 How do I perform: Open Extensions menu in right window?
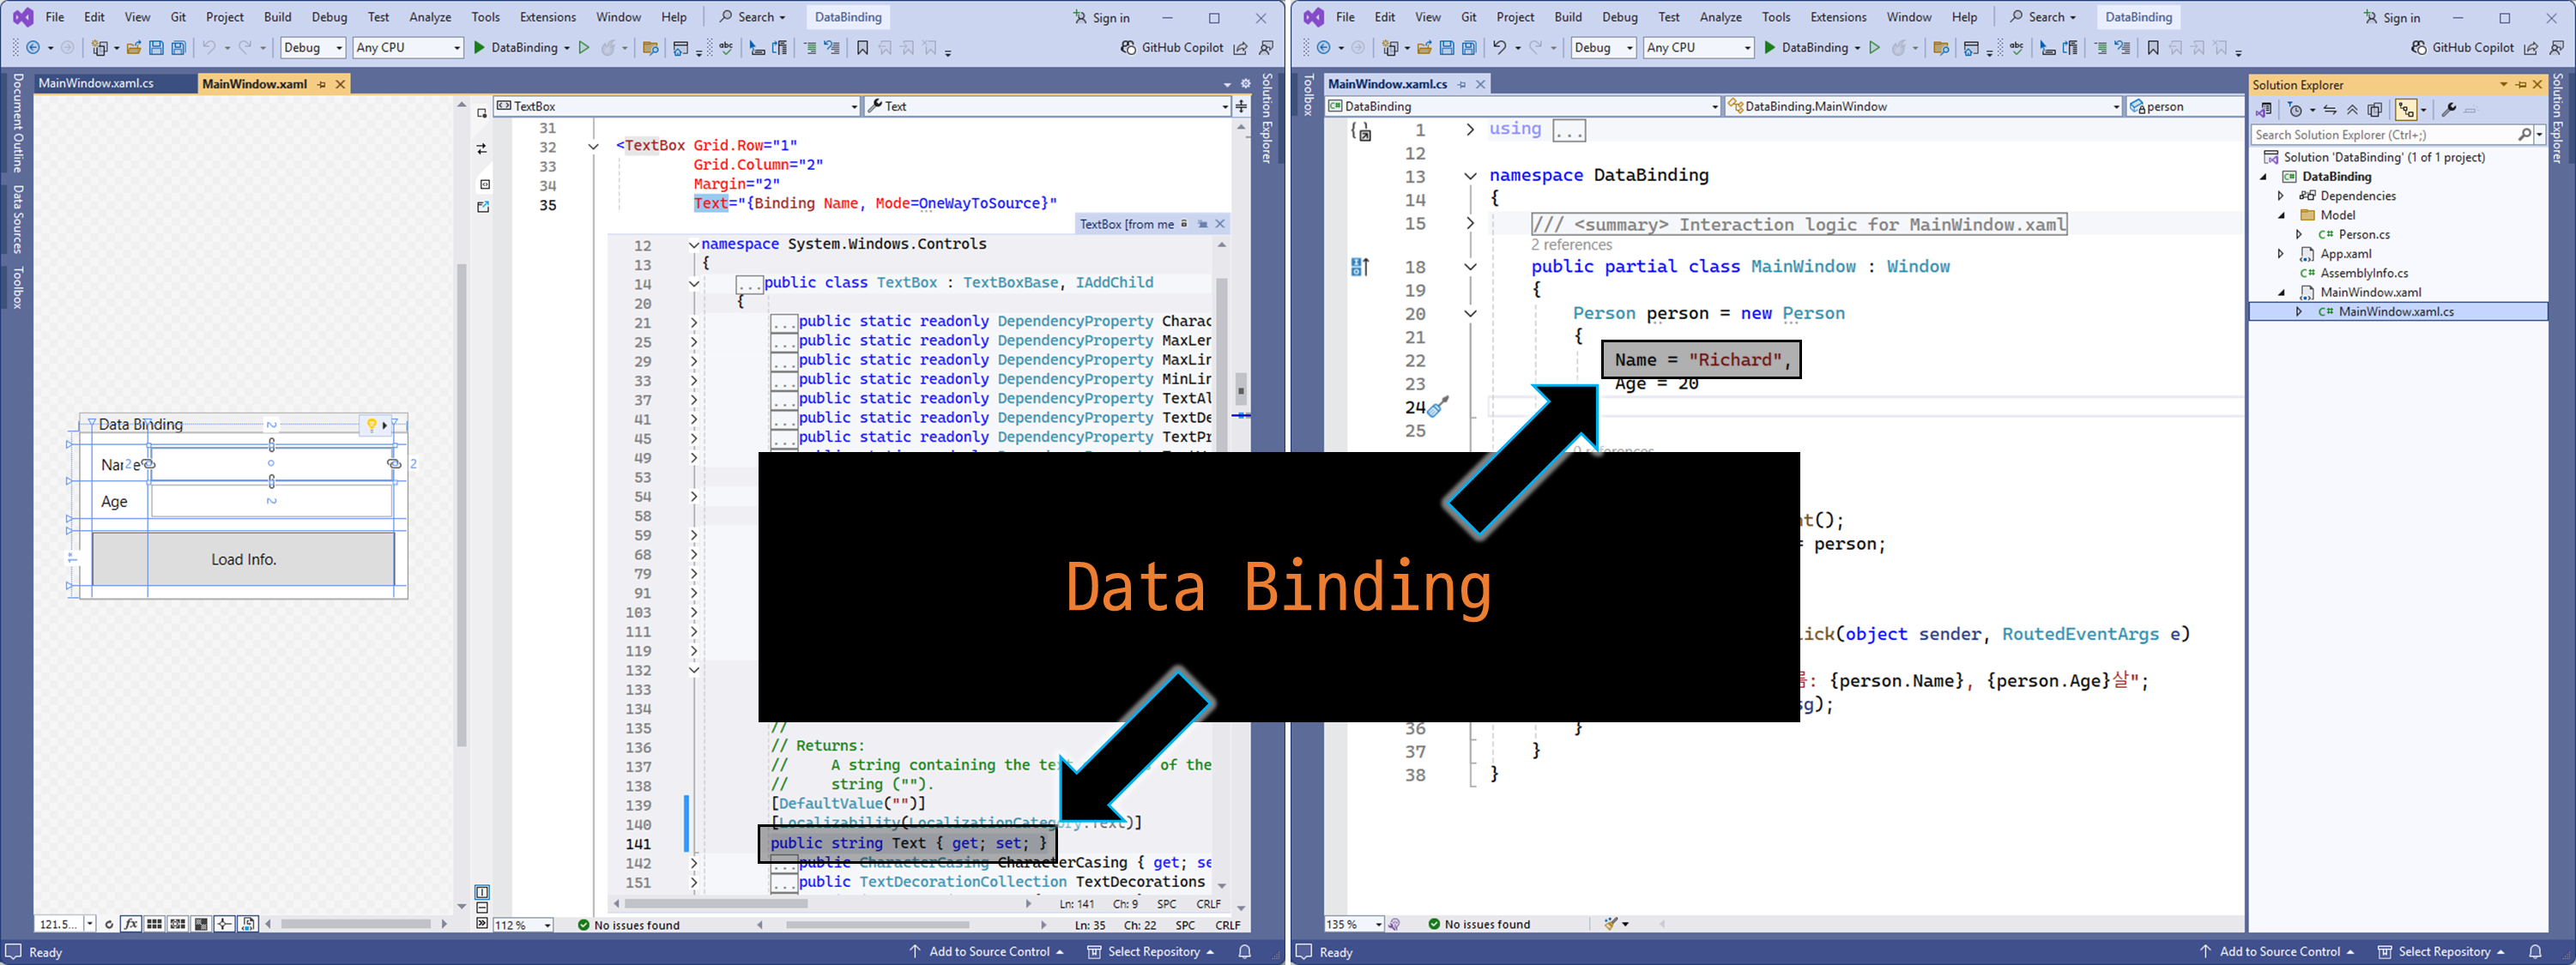tap(1837, 17)
